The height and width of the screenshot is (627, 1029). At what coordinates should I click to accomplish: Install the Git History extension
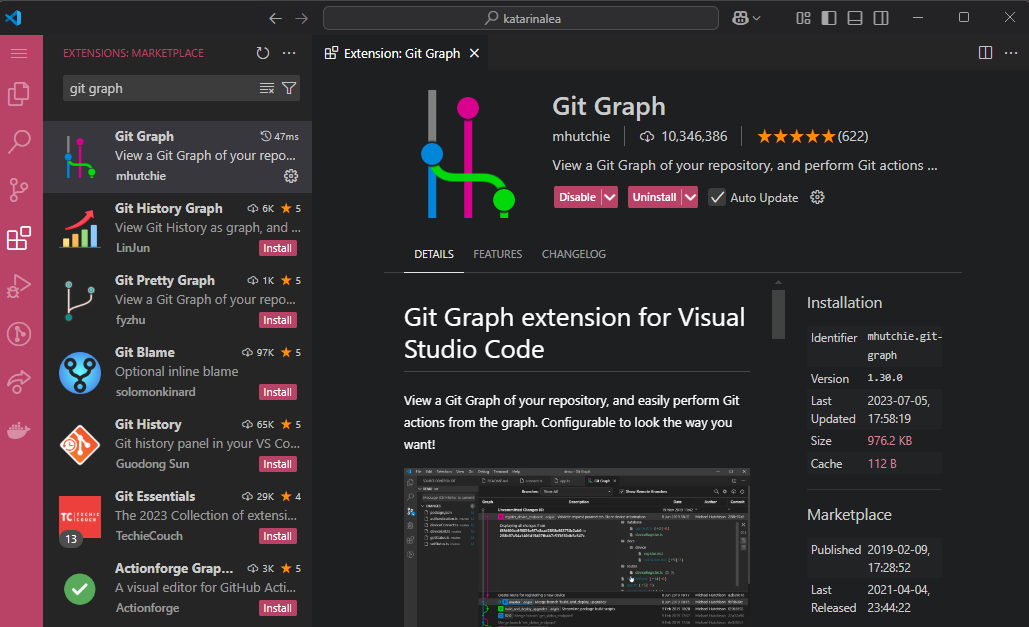coord(278,464)
